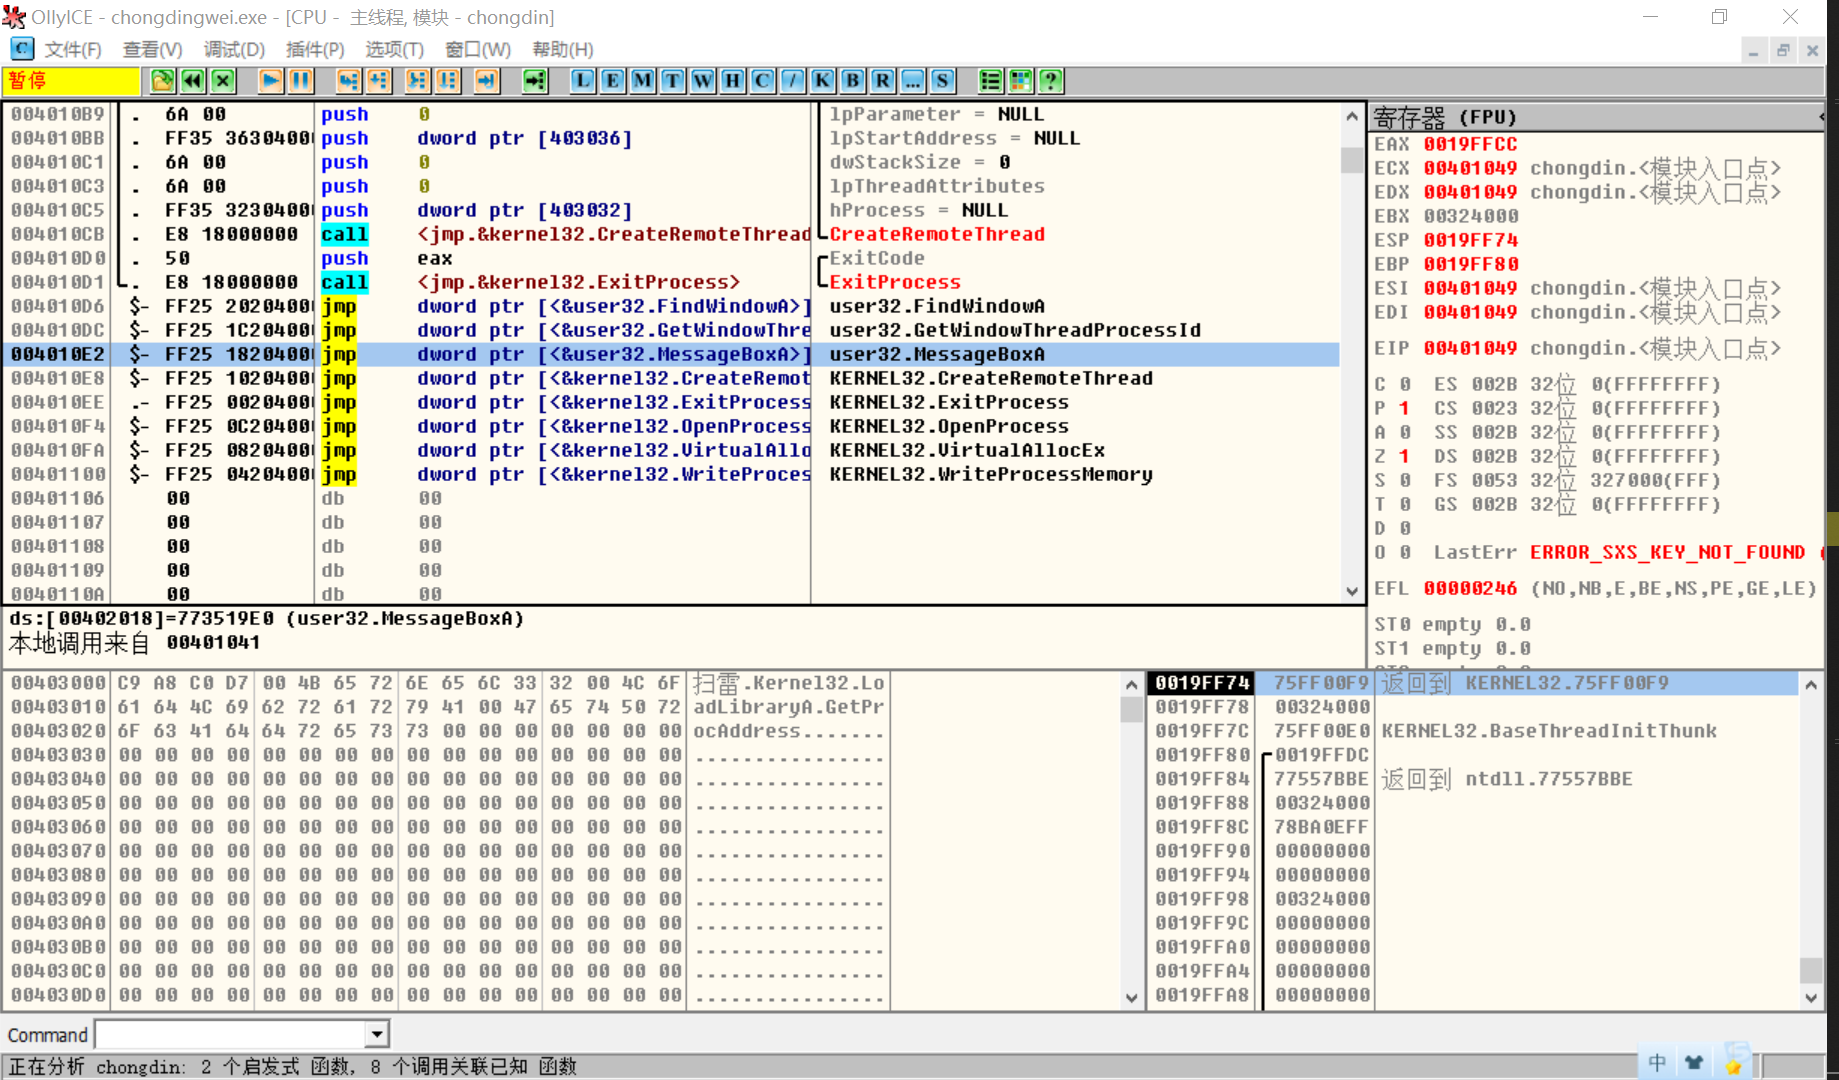Click the Debugging options list icon
Image resolution: width=1839 pixels, height=1080 pixels.
click(991, 81)
